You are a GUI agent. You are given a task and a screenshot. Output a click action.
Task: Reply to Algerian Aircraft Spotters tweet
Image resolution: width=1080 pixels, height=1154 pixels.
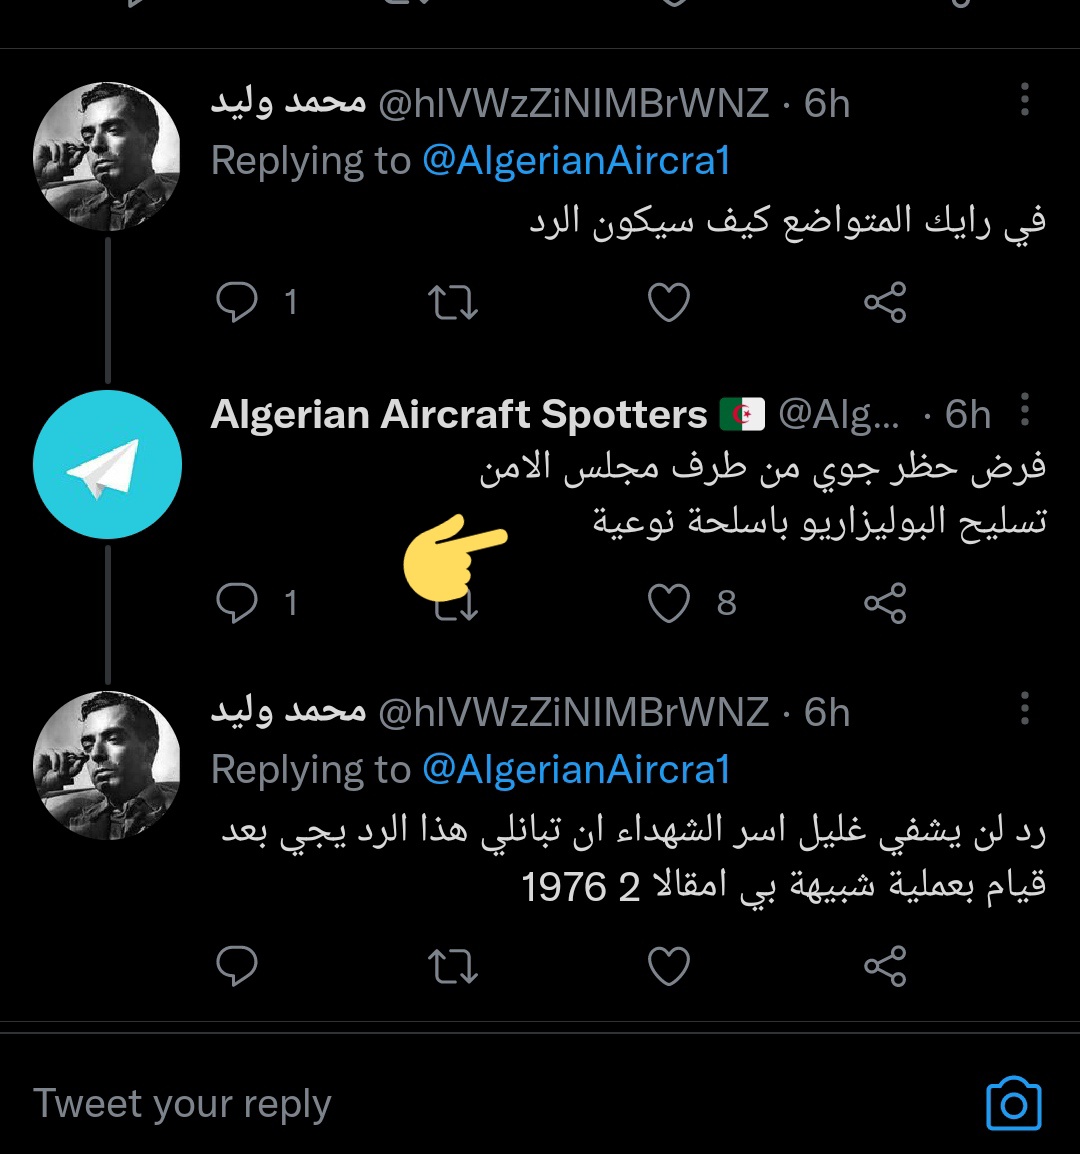point(237,603)
